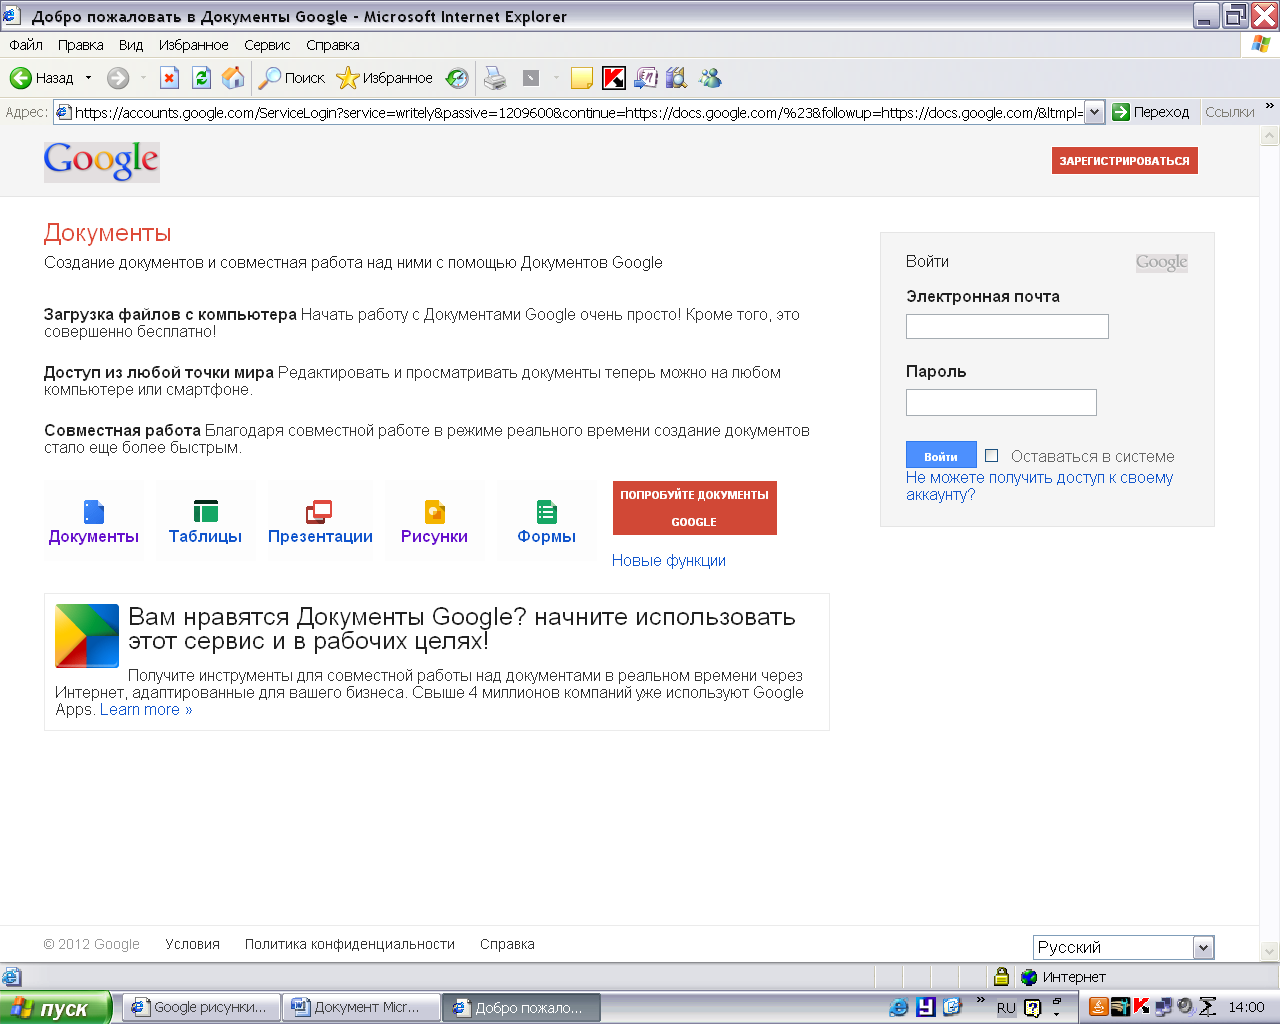This screenshot has width=1280, height=1024.
Task: Open the Сервис menu
Action: click(x=267, y=45)
